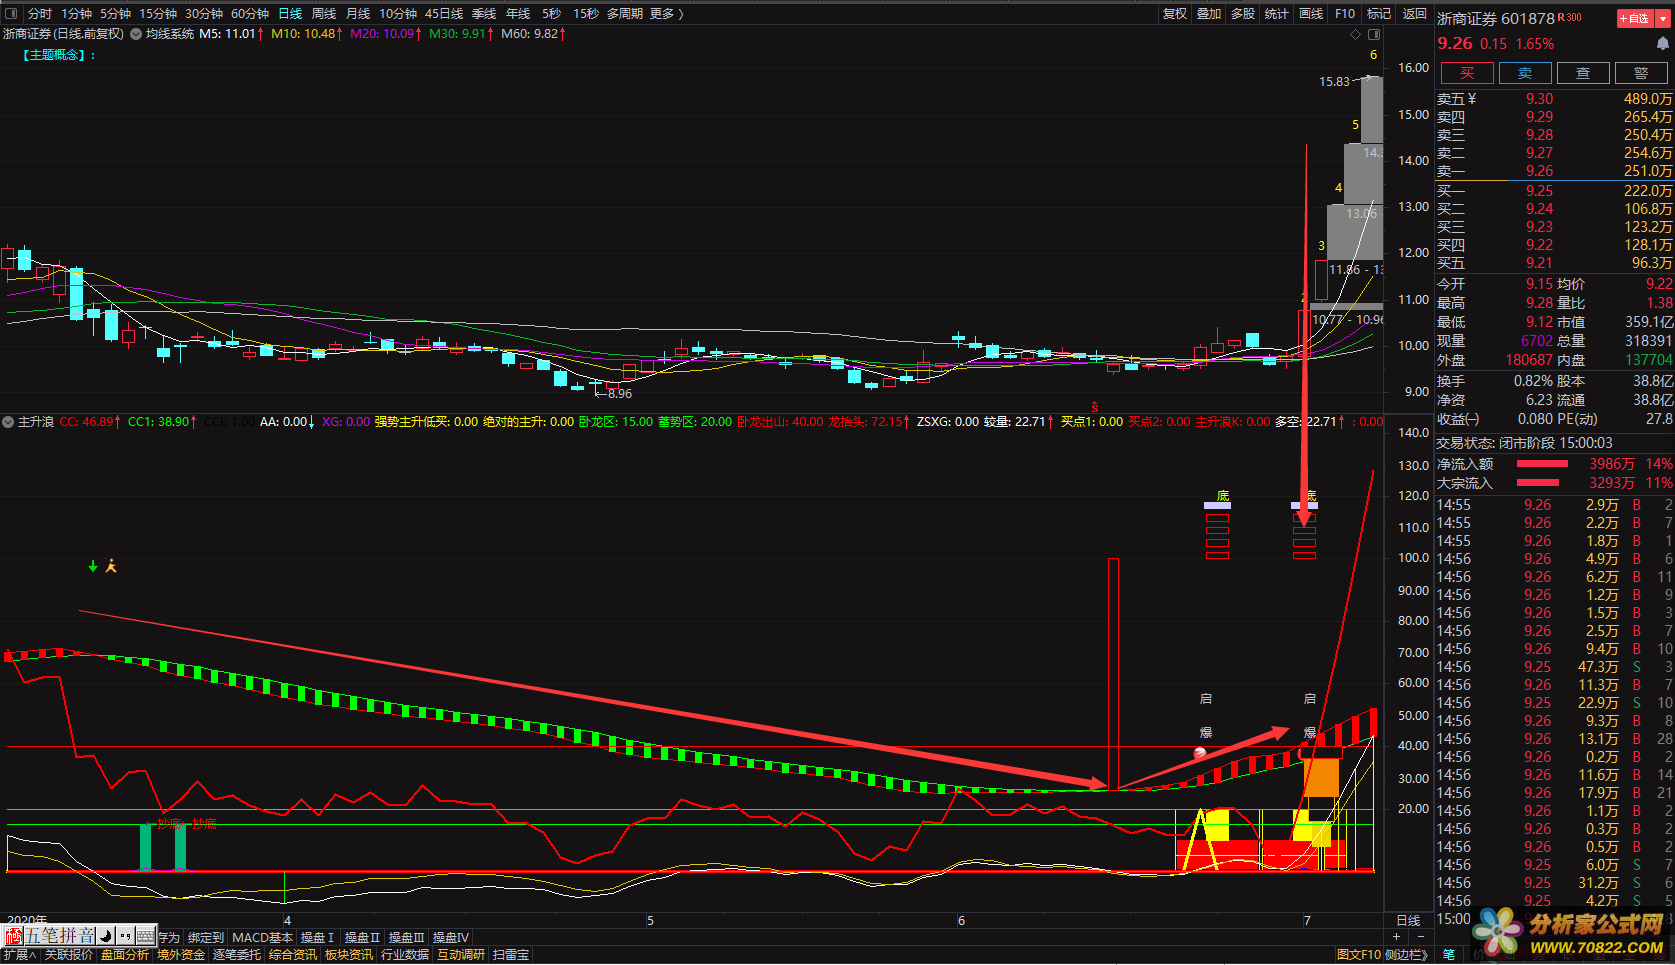Open the 行业数据 tab
The image size is (1675, 965).
(405, 955)
